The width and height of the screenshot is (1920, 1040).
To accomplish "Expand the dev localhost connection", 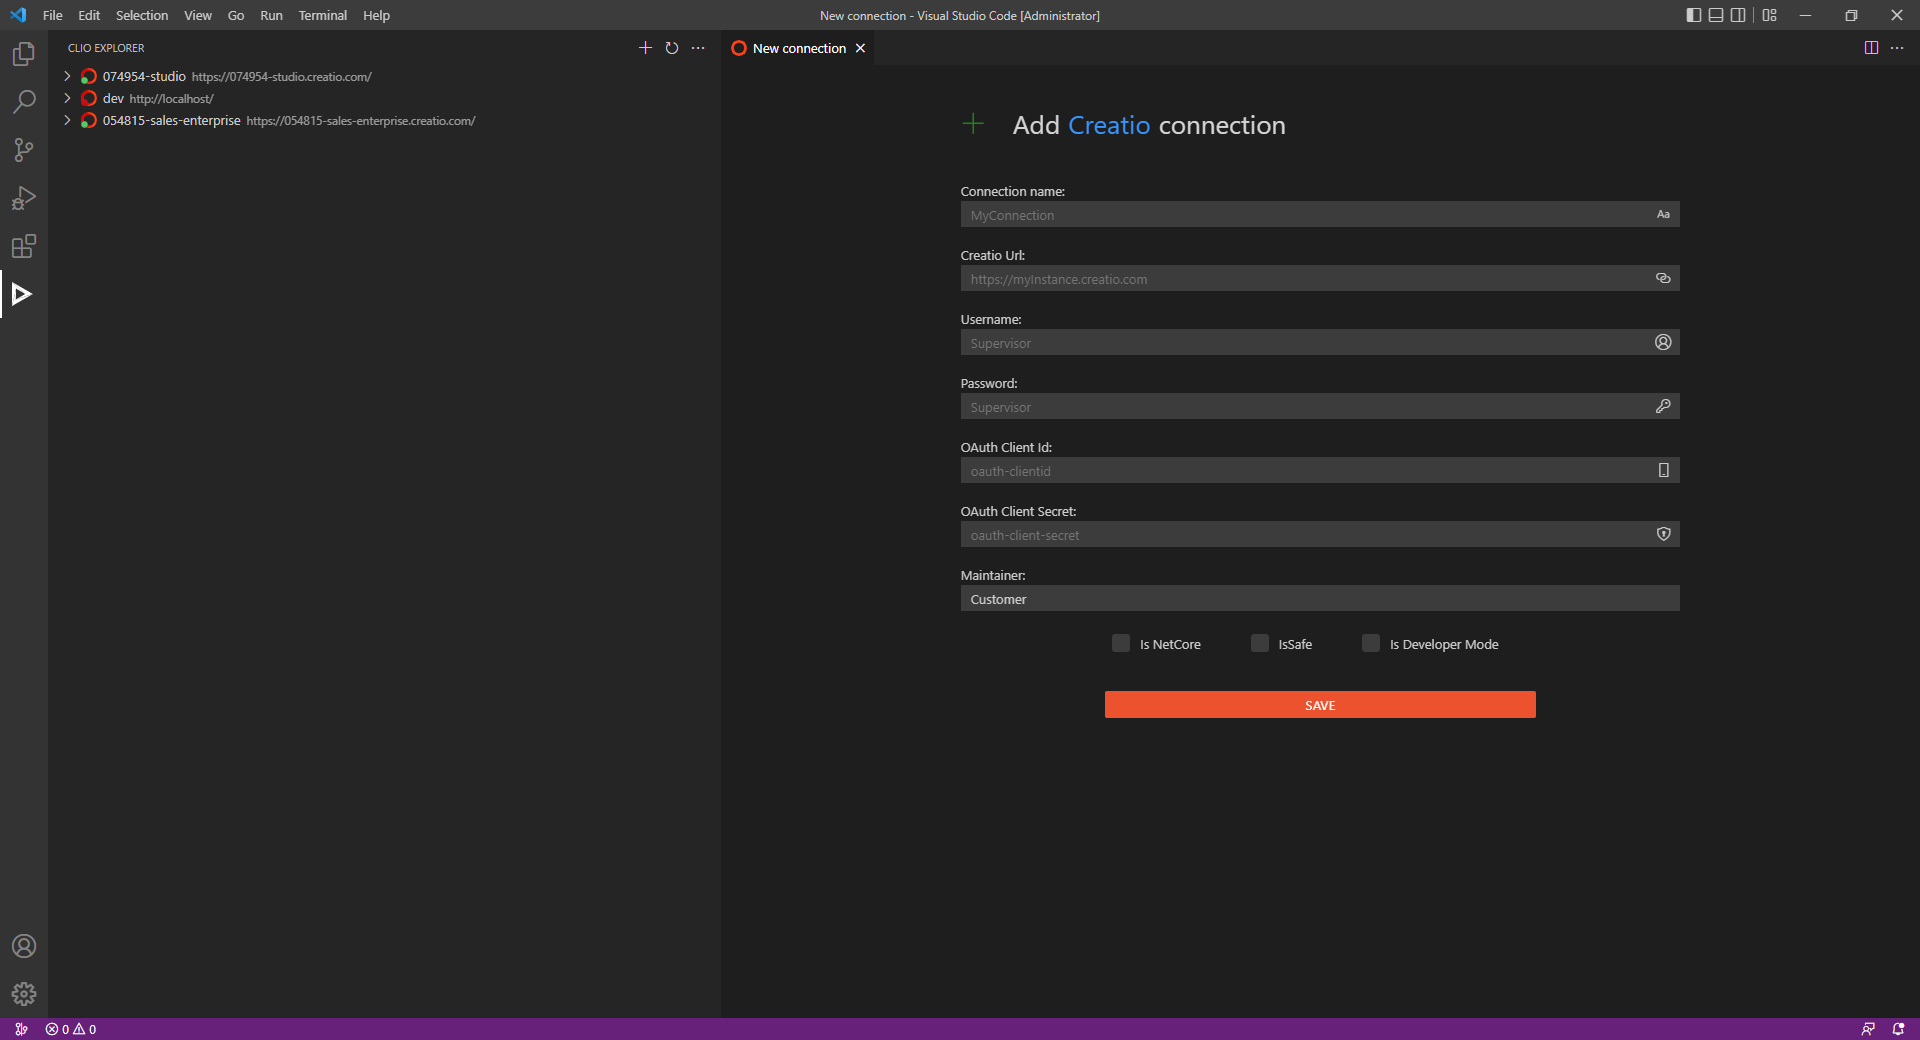I will click(x=67, y=98).
